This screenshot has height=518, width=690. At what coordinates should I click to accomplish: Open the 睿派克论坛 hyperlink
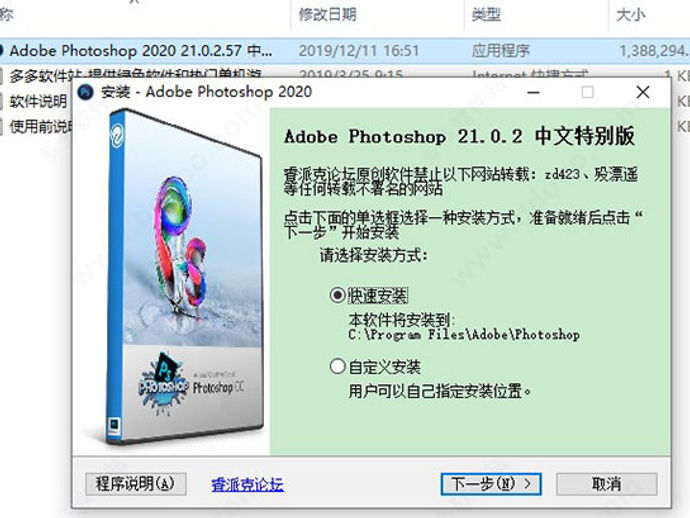[247, 485]
